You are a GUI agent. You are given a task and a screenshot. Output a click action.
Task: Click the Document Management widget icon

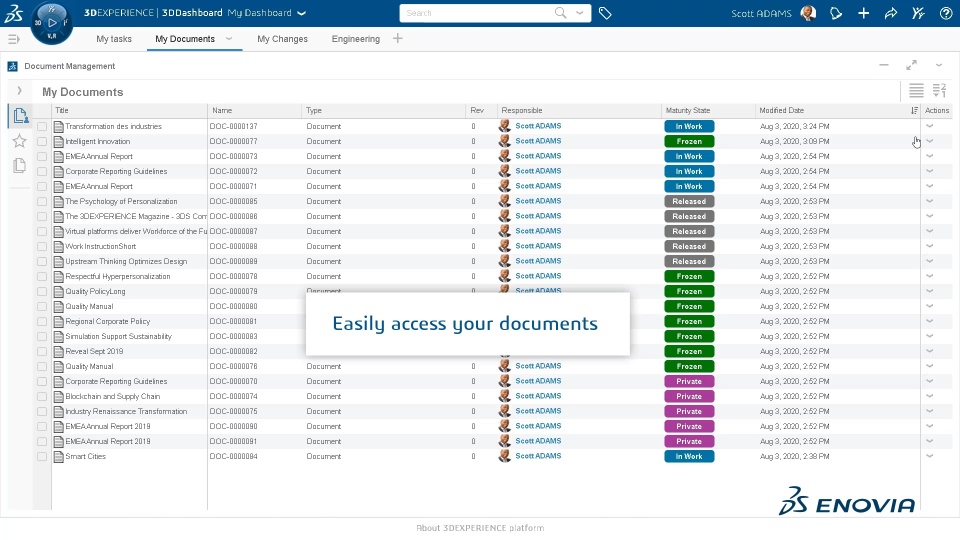coord(12,66)
